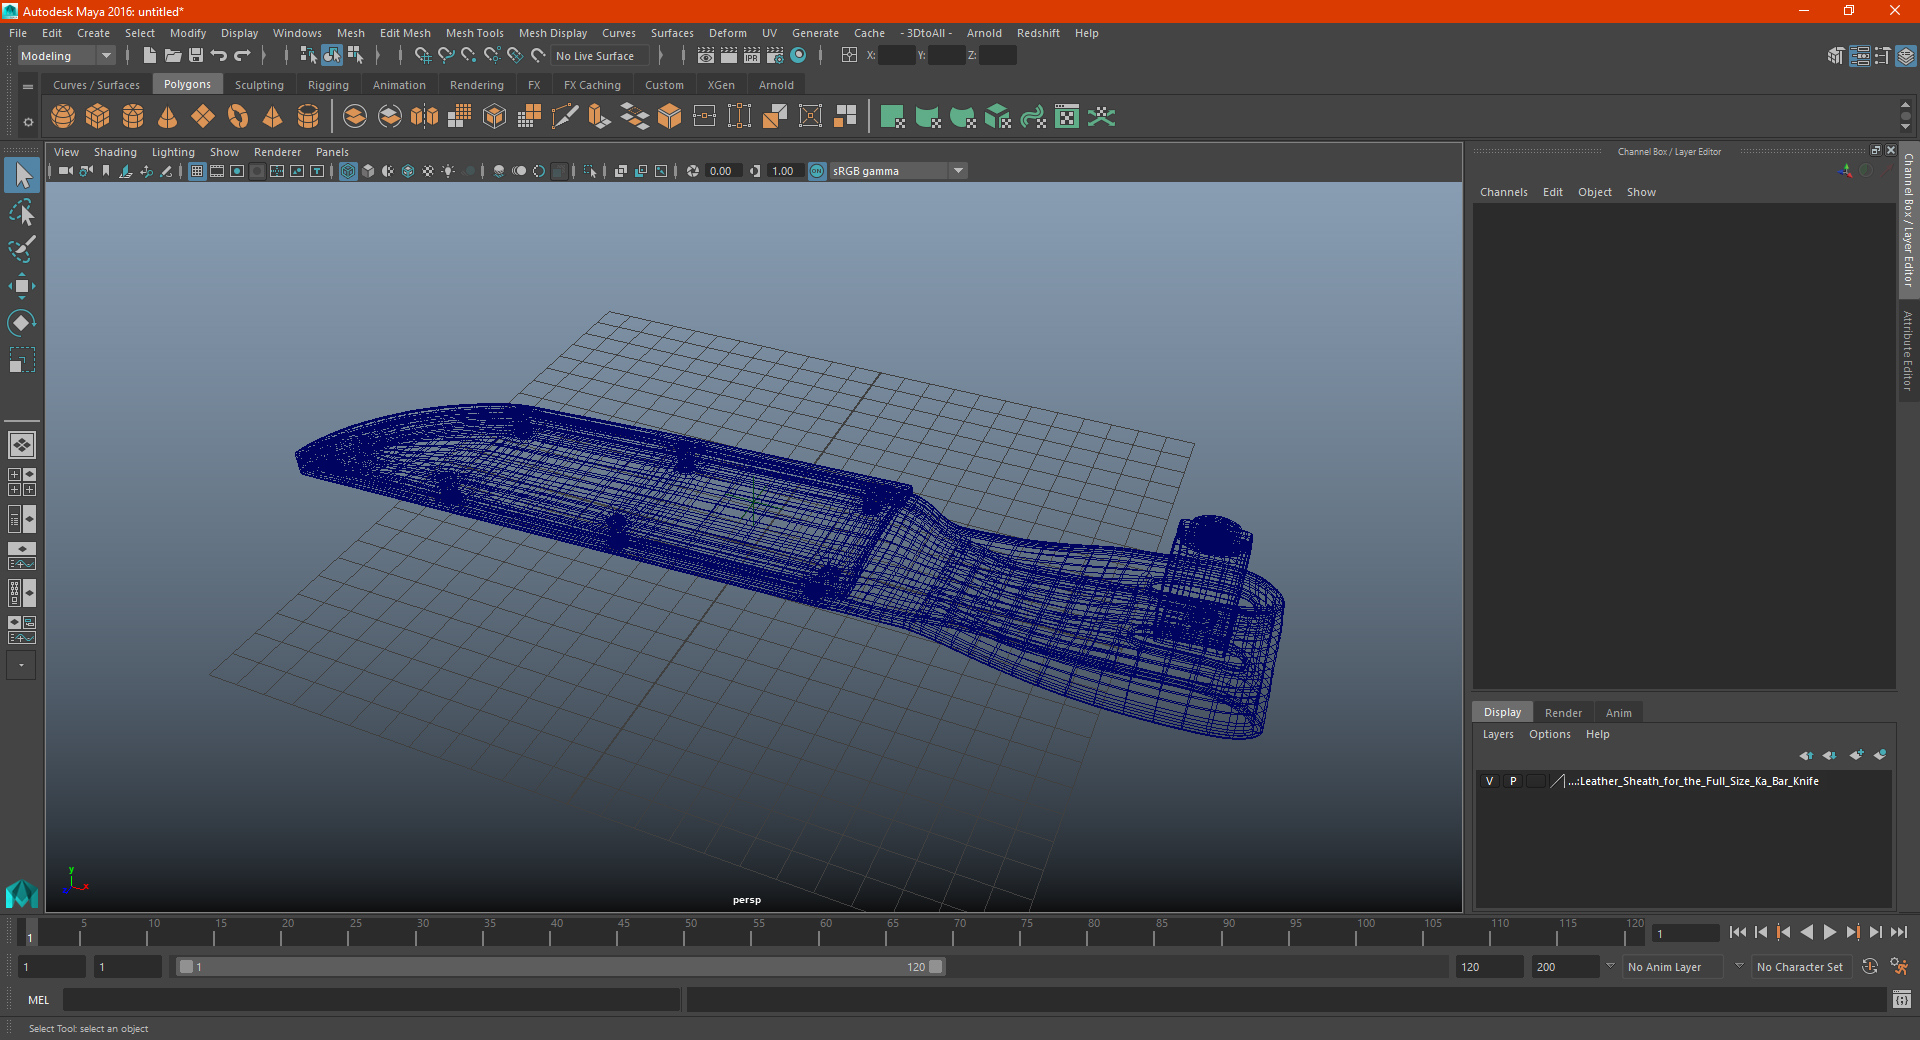Create a polygon pyramid from the shelf
Image resolution: width=1920 pixels, height=1040 pixels.
(x=273, y=117)
